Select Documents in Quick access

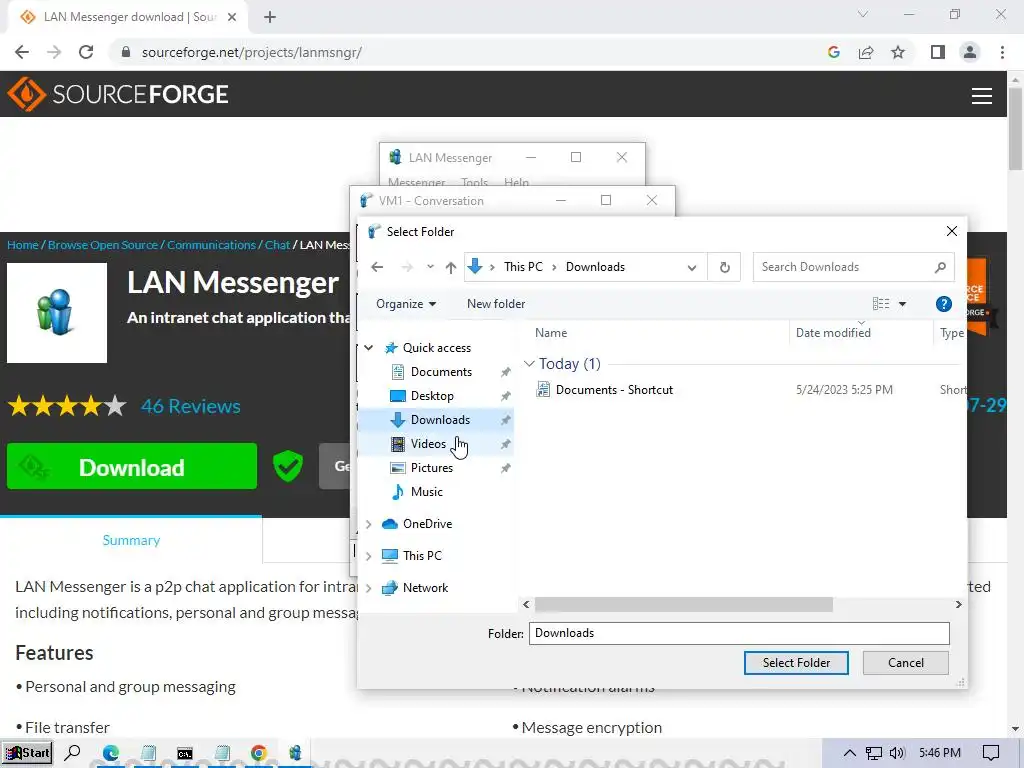[x=441, y=372]
